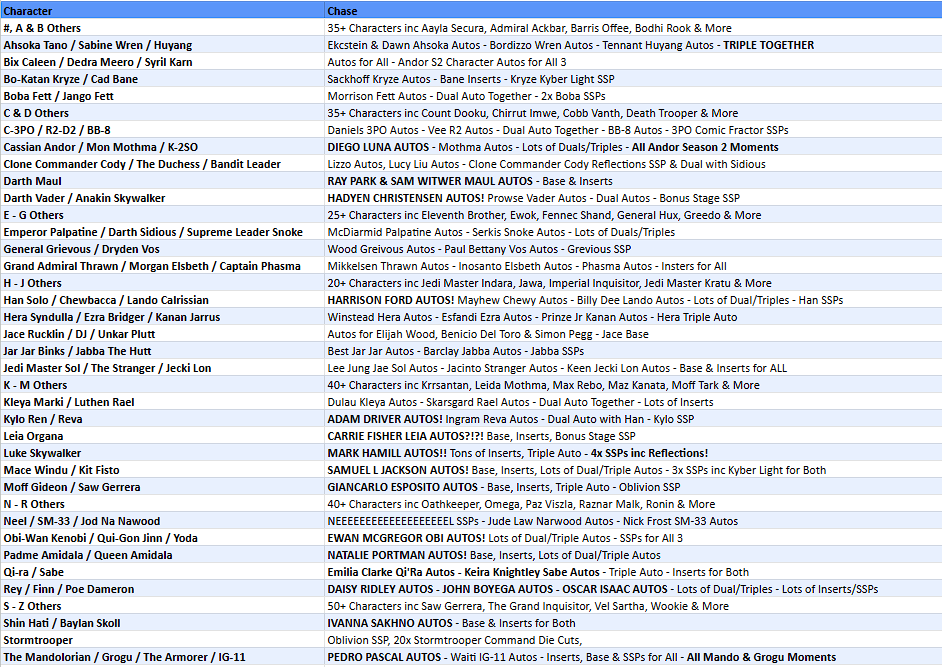
Task: Select 'Bo-Katan Kryze / Cad Bane' cell
Action: tap(162, 79)
